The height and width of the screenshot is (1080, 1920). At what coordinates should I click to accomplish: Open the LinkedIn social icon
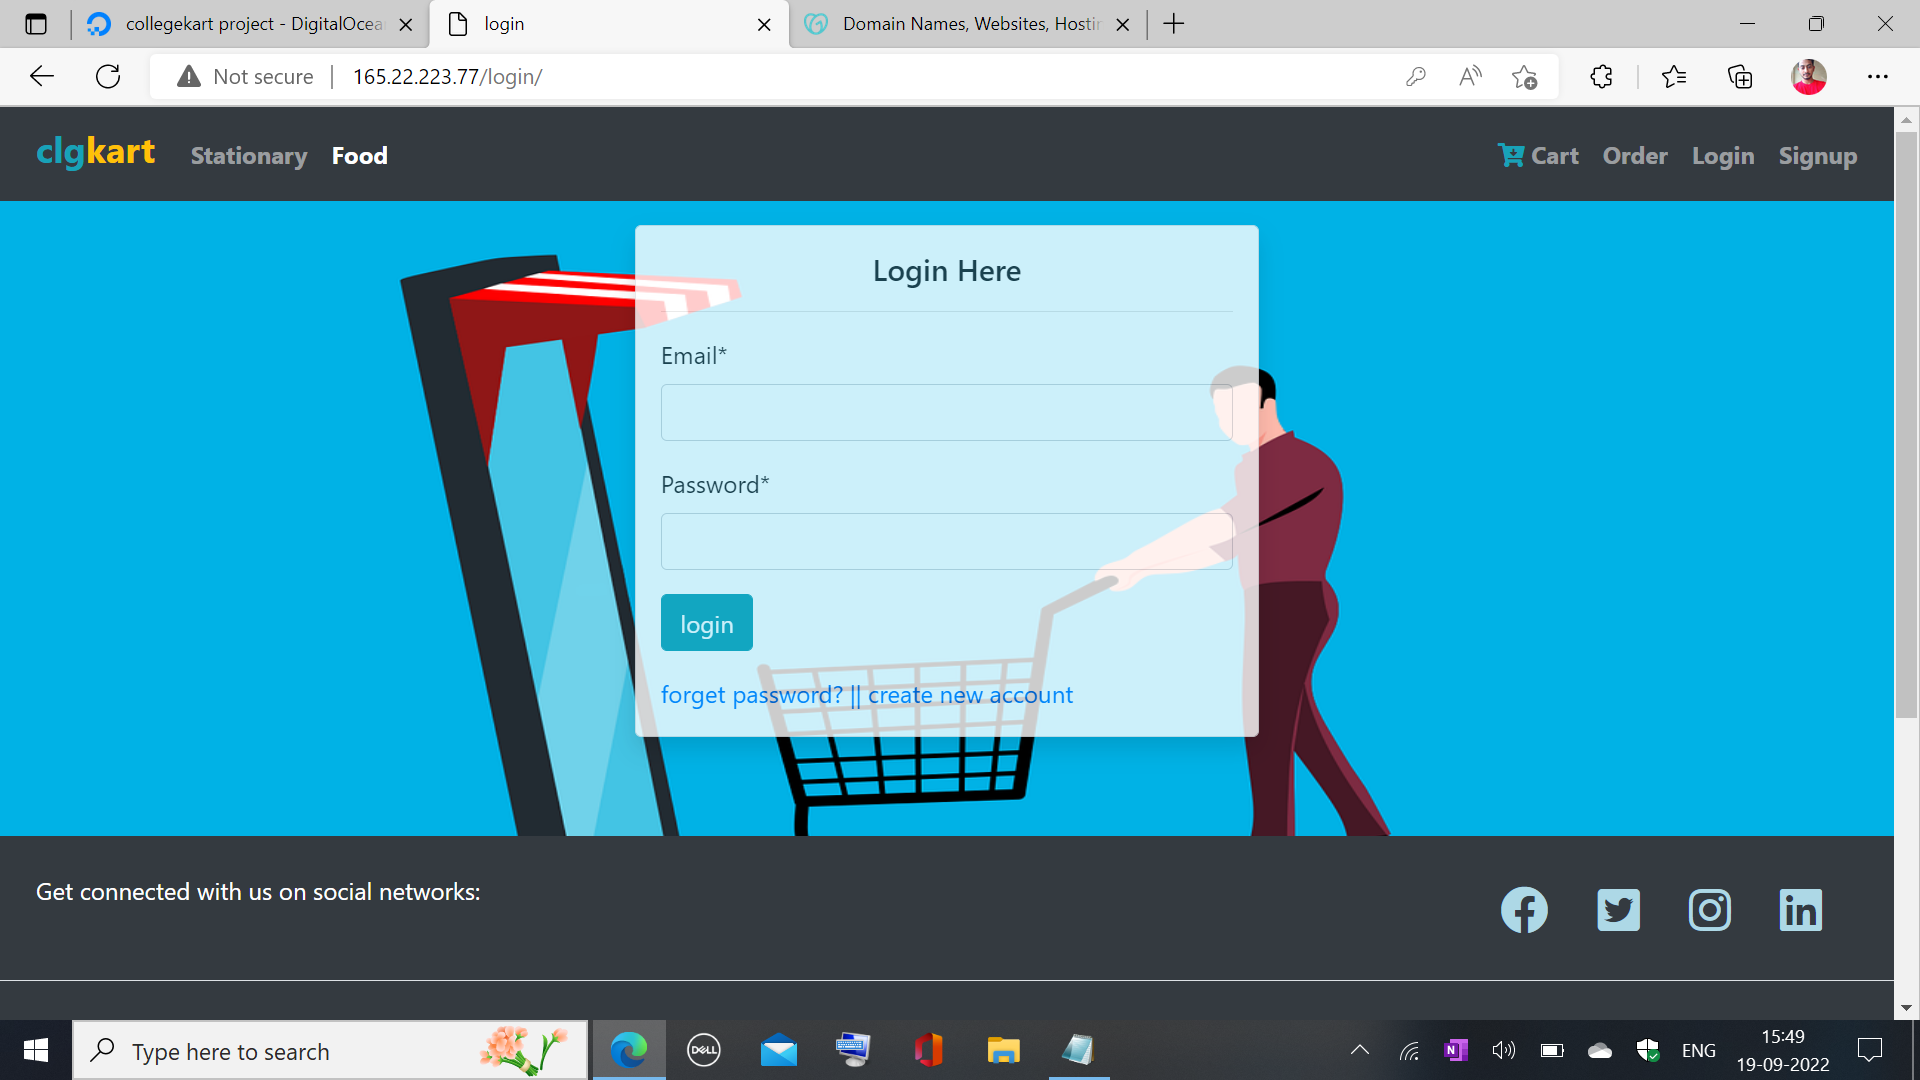point(1801,910)
